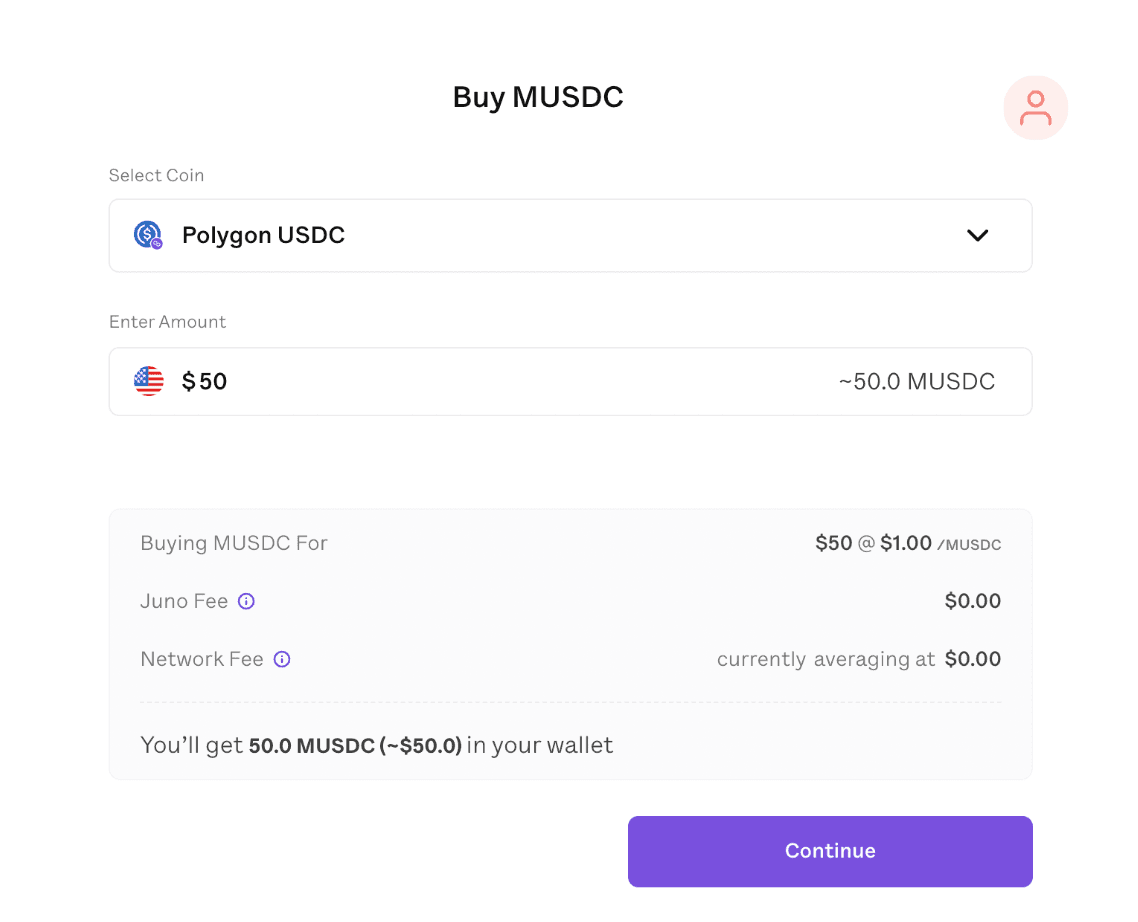This screenshot has width=1138, height=922.
Task: Show Network Fee info tooltip icon
Action: pos(282,659)
